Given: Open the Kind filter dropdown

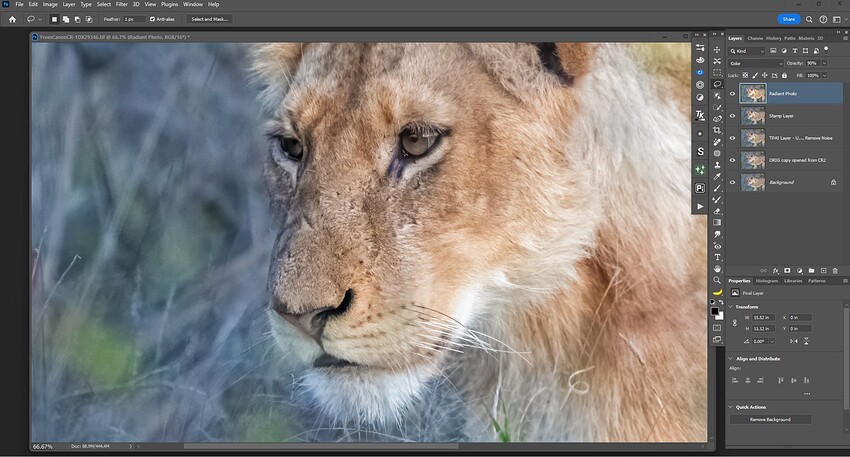Looking at the screenshot, I should click(x=746, y=51).
